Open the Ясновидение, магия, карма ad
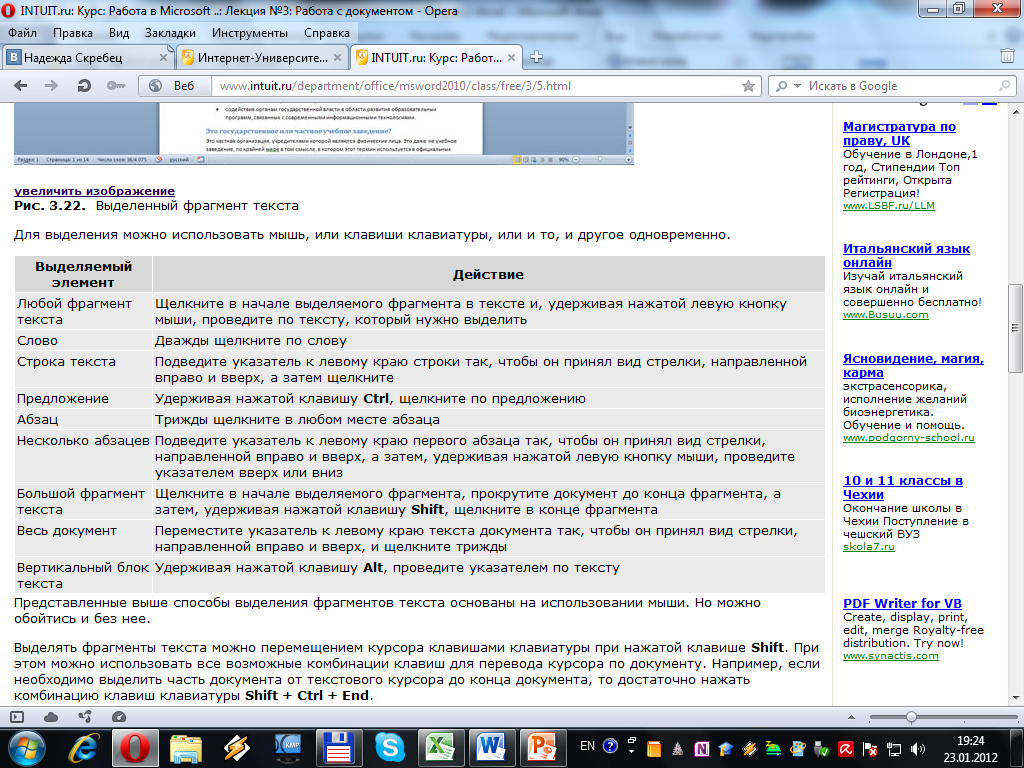The image size is (1024, 768). [913, 365]
